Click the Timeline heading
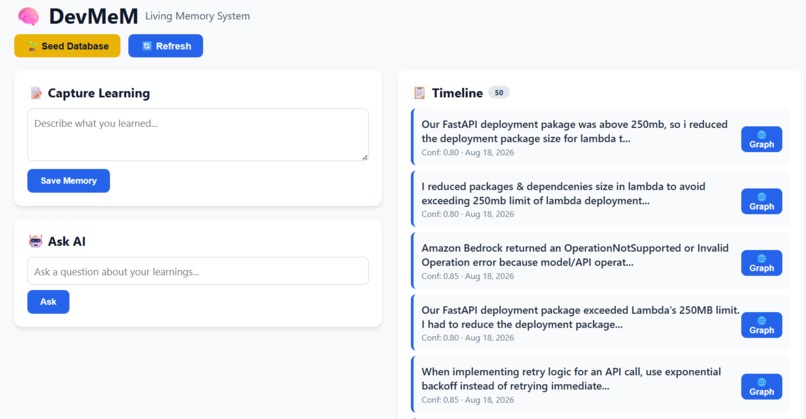The height and width of the screenshot is (419, 806). [x=457, y=93]
